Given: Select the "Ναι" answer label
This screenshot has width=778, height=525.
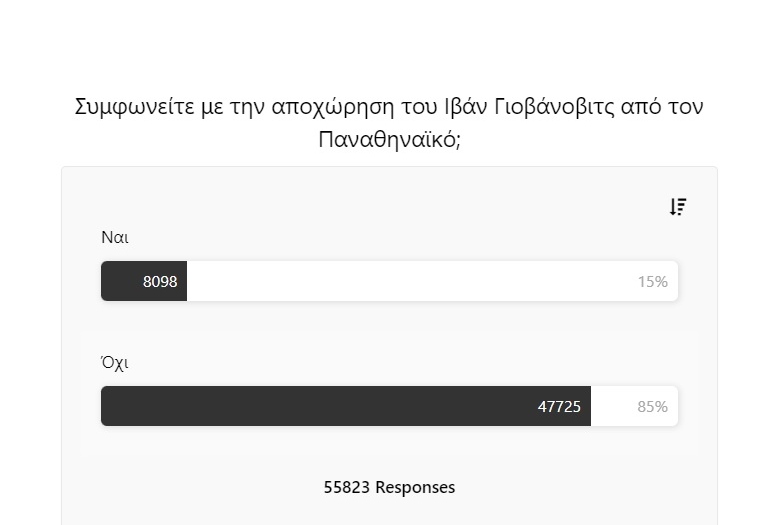Looking at the screenshot, I should [x=115, y=238].
